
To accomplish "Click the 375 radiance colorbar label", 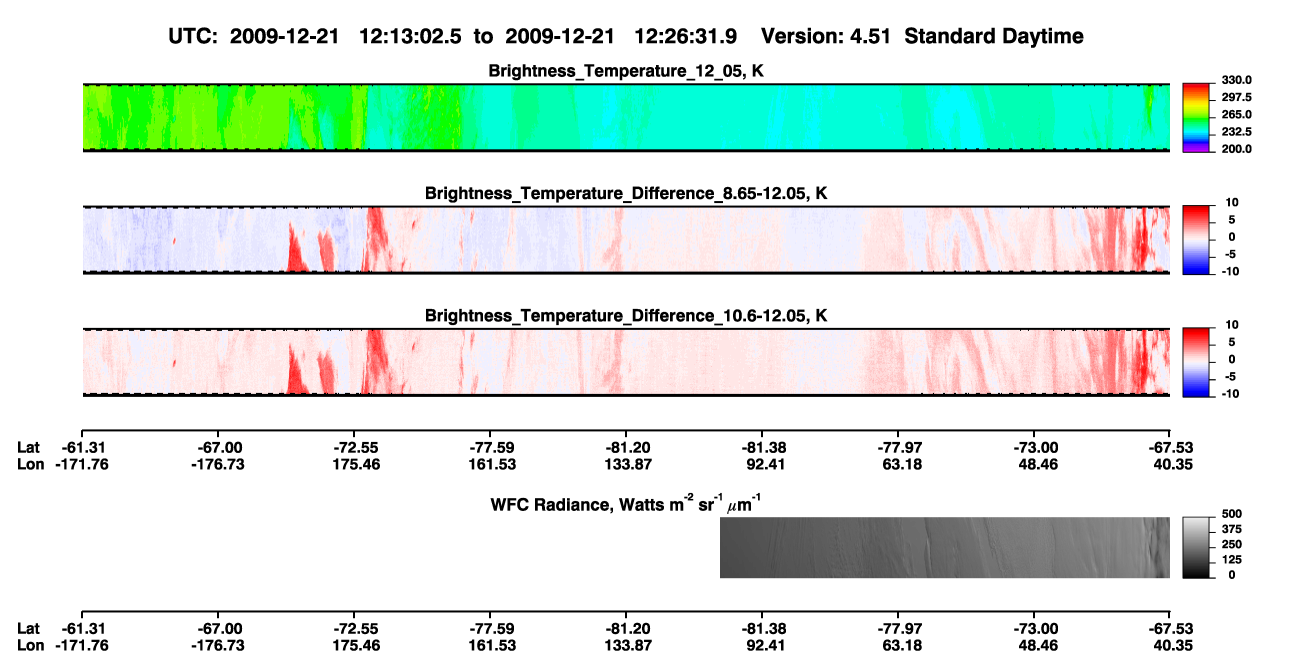I will coord(1231,529).
